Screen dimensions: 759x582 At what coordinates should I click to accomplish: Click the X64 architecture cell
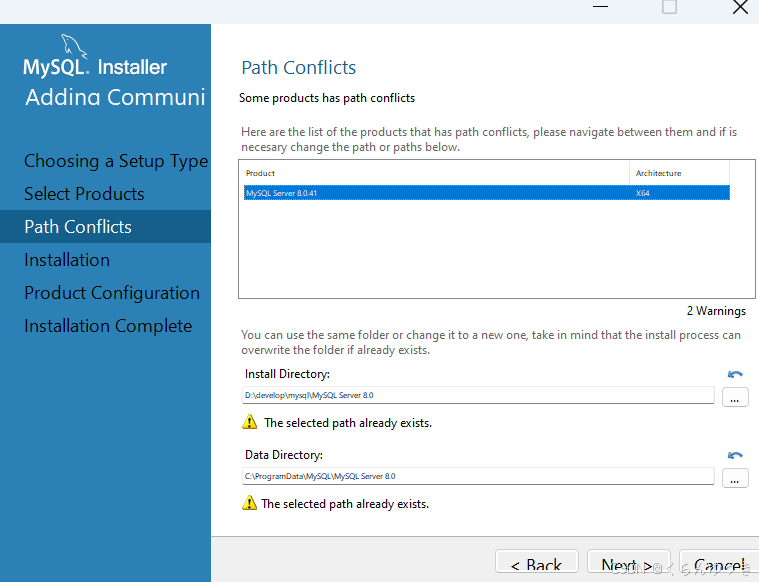642,193
